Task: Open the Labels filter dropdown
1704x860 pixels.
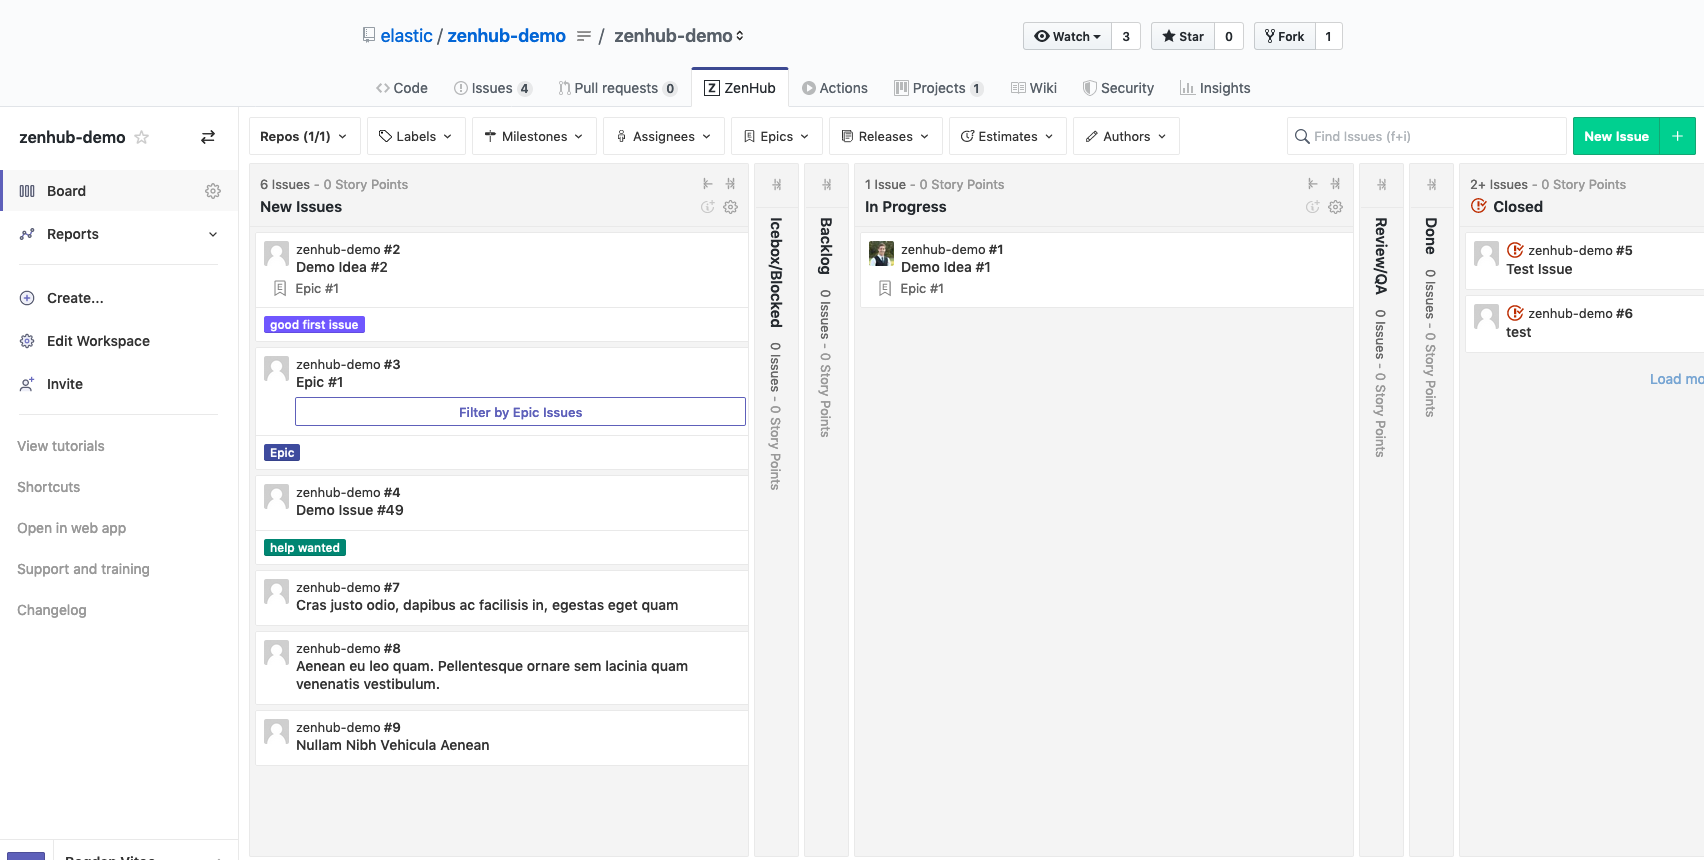Action: (x=416, y=136)
